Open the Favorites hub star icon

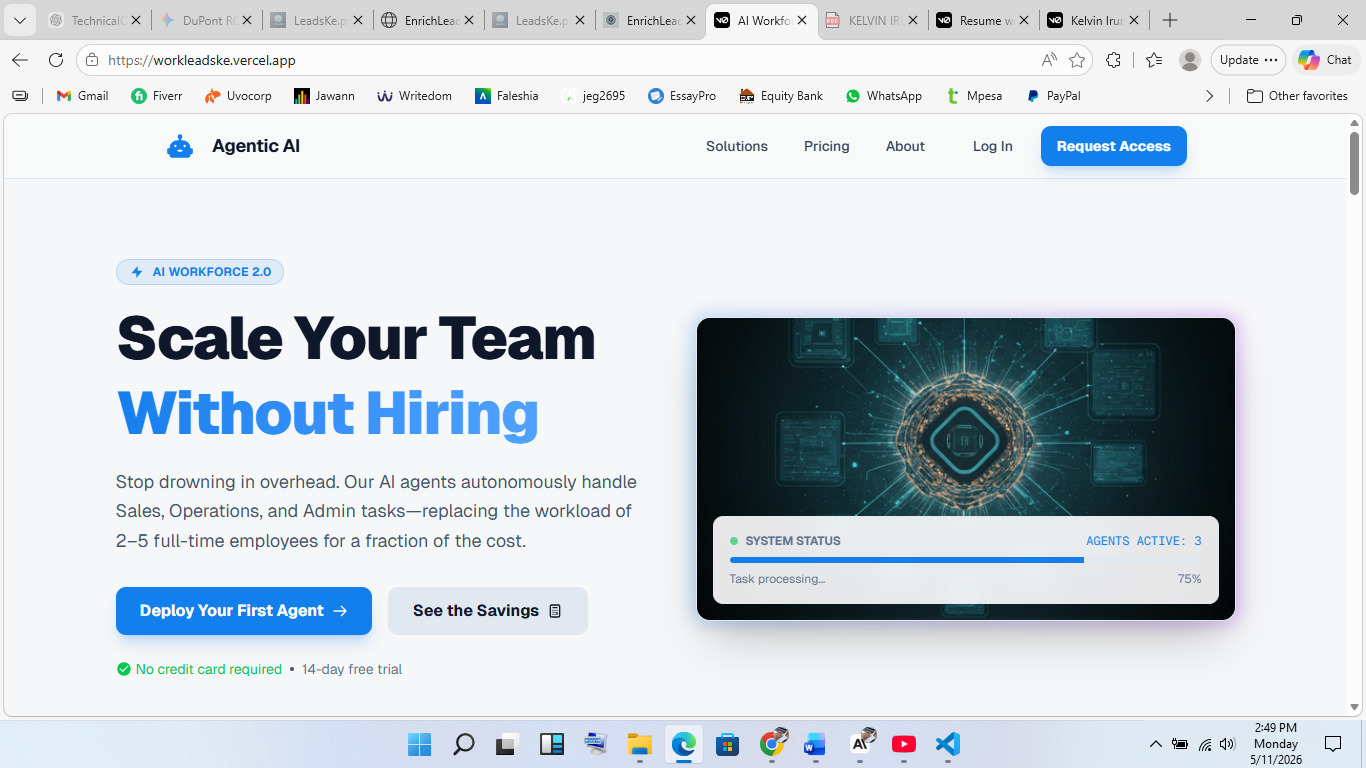(1154, 60)
